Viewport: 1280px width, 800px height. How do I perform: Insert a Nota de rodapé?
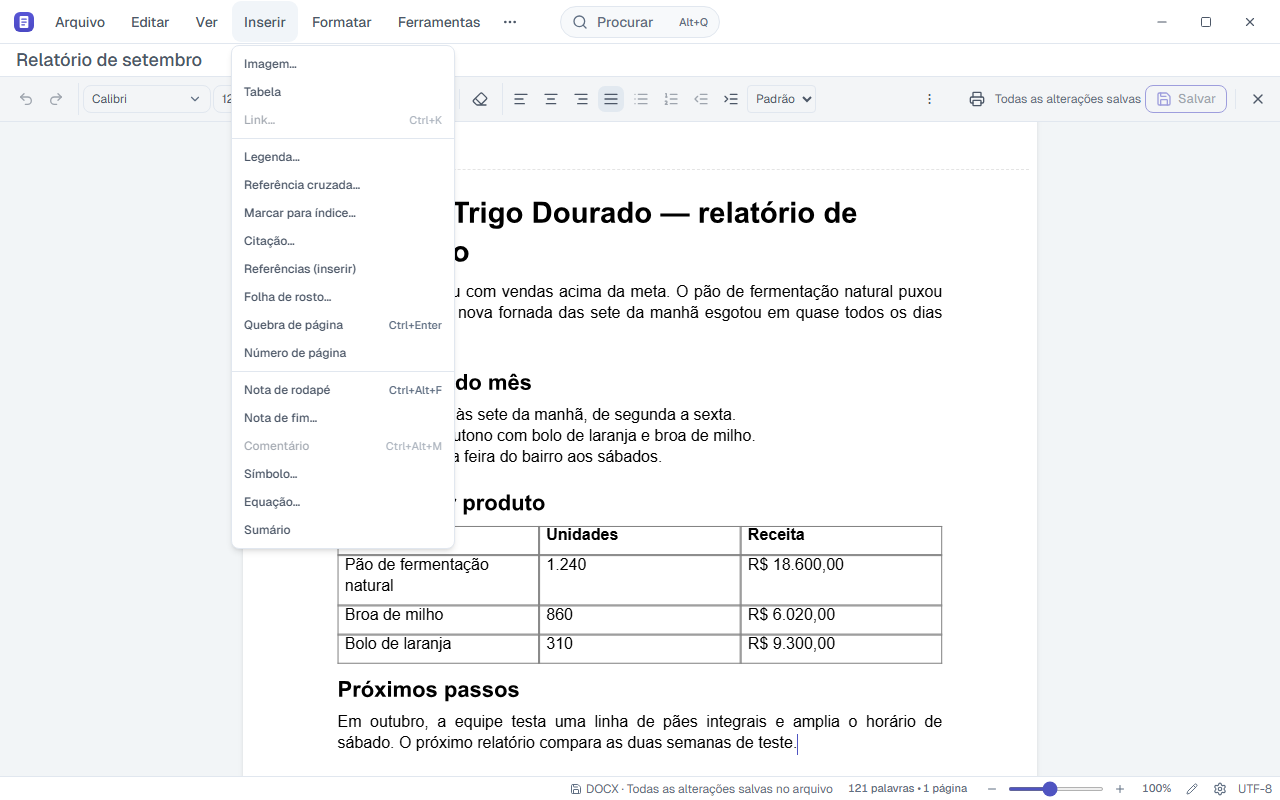(x=343, y=390)
